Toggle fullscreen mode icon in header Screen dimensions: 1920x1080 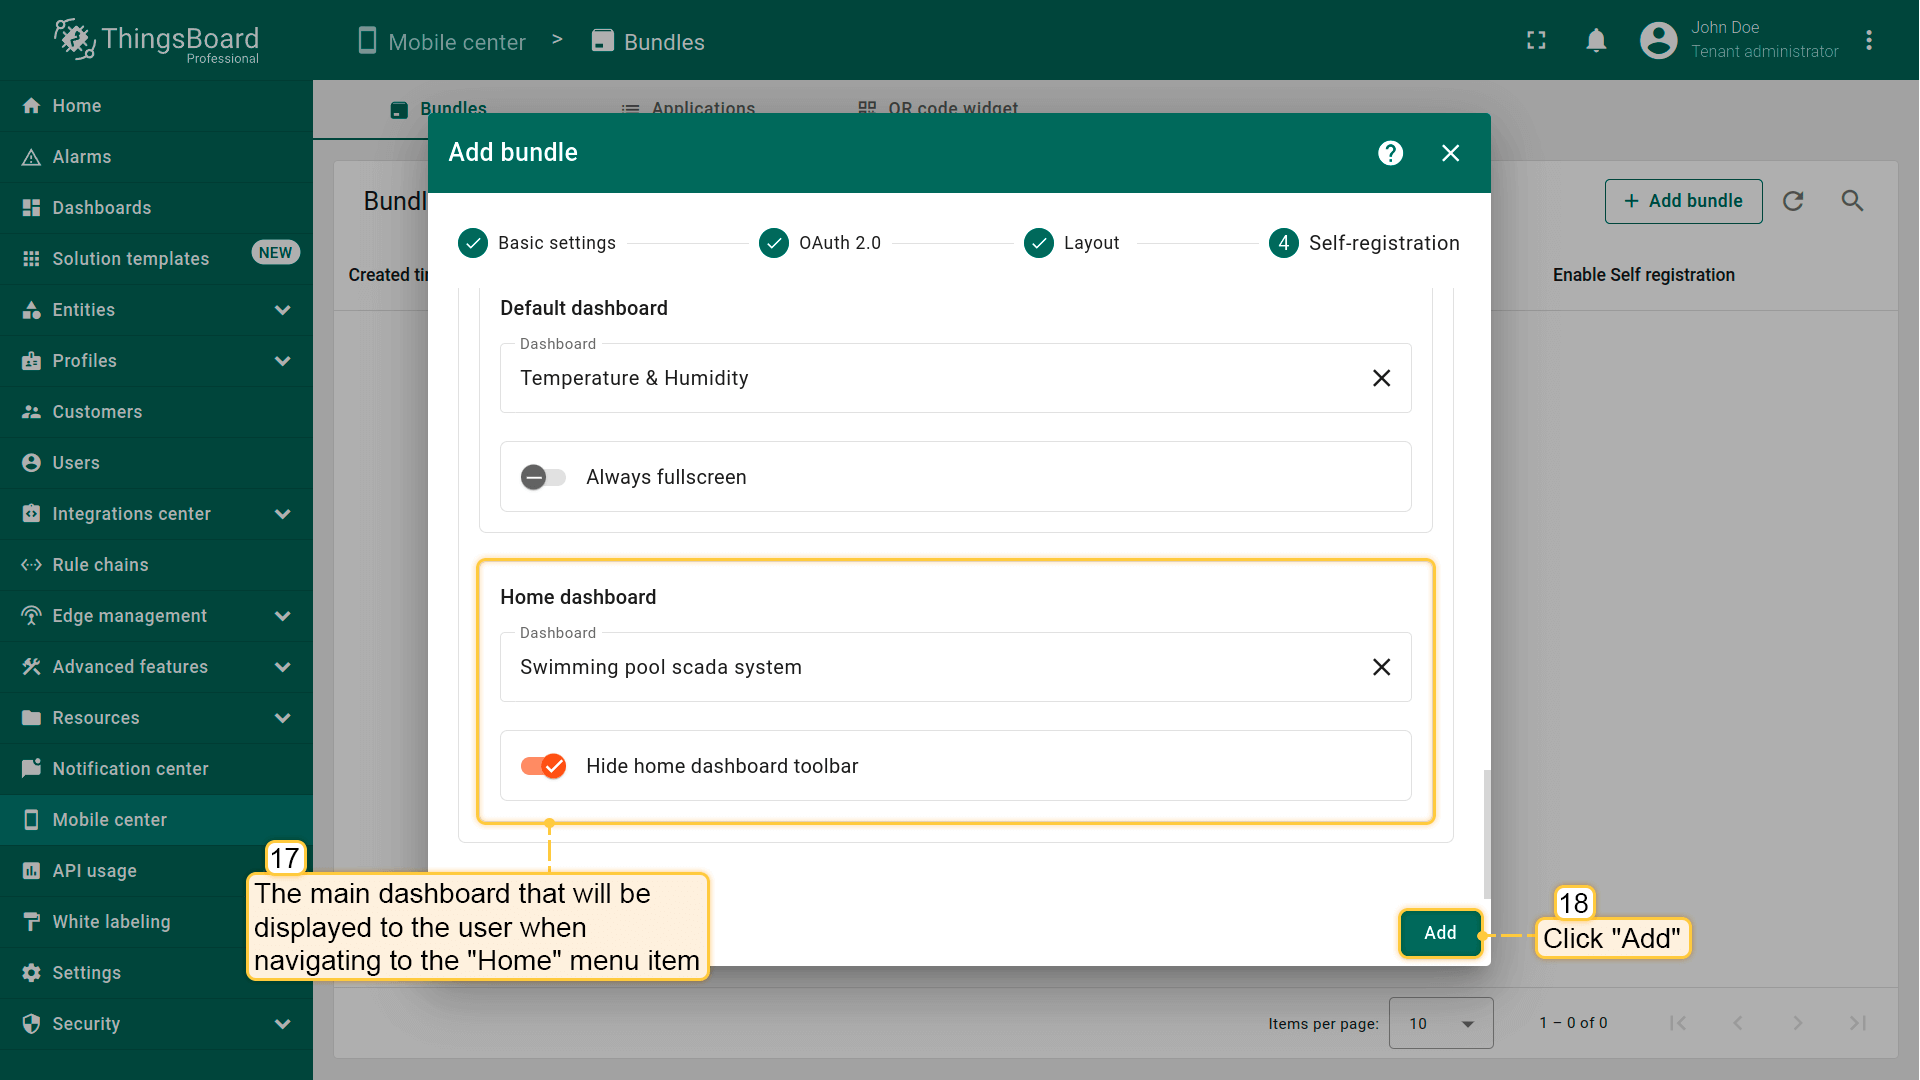1536,41
